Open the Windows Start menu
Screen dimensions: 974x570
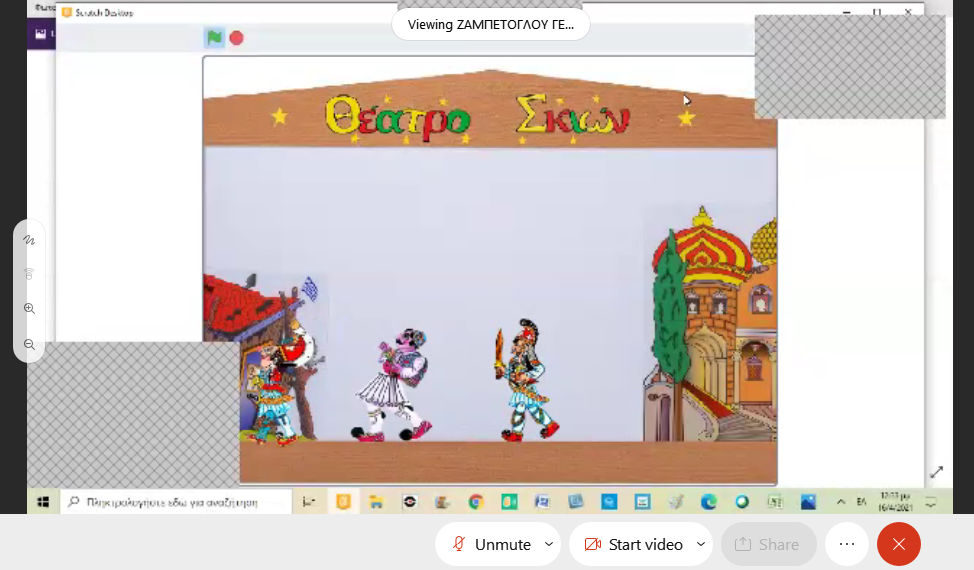42,502
